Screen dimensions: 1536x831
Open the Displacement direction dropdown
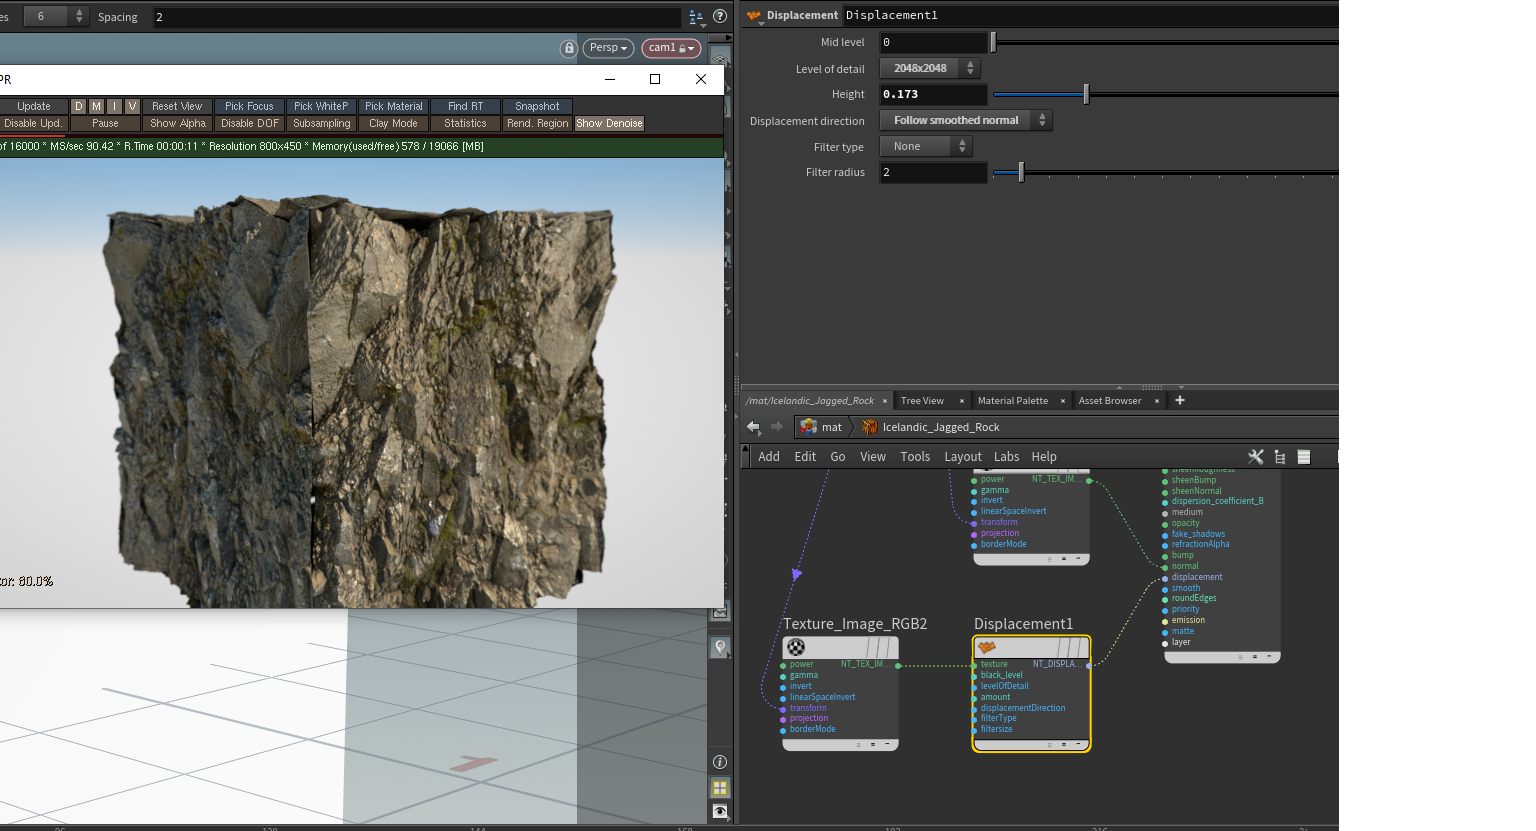click(965, 120)
